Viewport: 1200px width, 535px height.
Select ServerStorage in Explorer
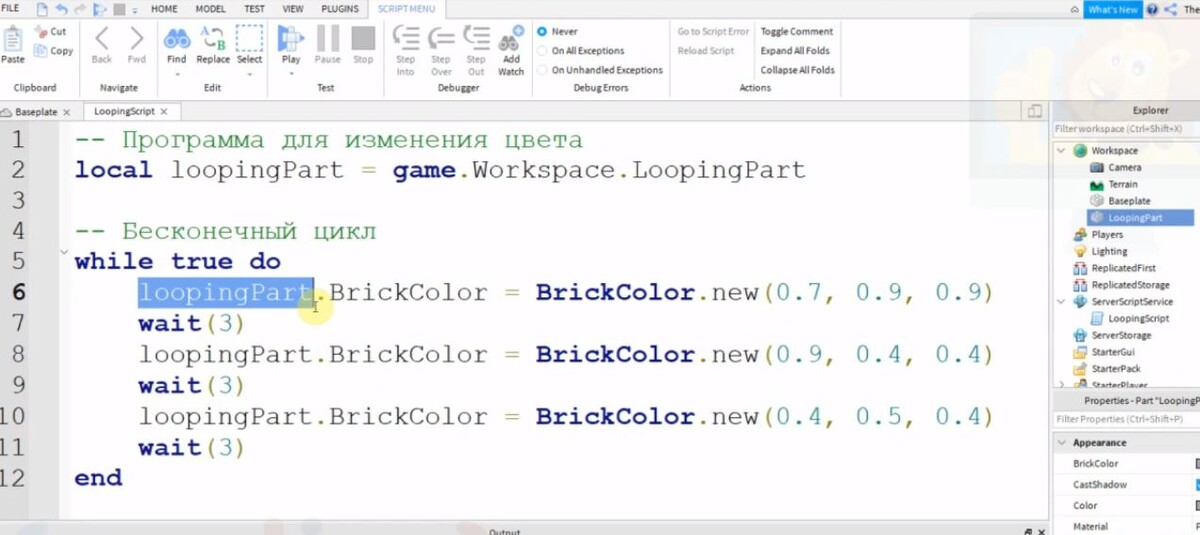pyautogui.click(x=1112, y=335)
